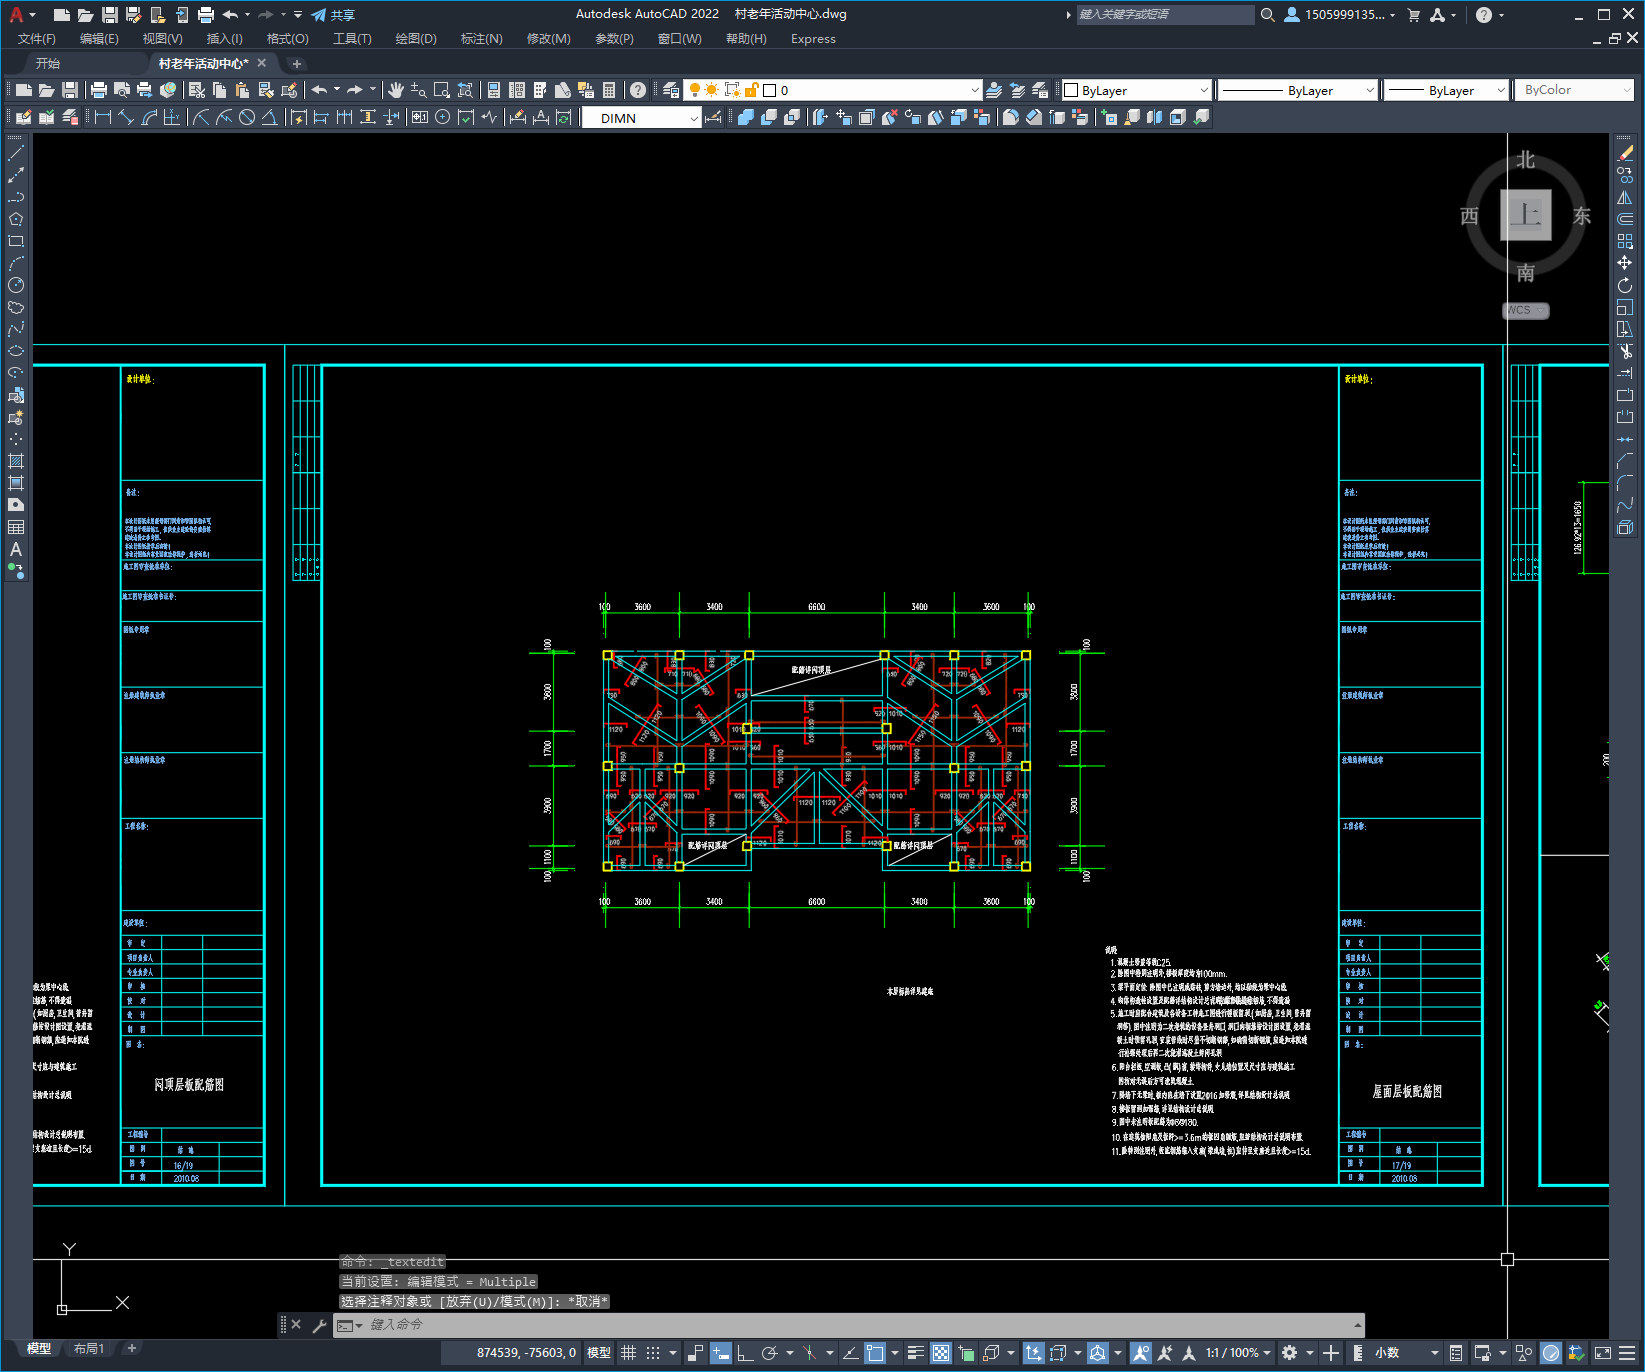Click the WCS button under the ViewCube
The height and width of the screenshot is (1372, 1645).
tap(1525, 310)
